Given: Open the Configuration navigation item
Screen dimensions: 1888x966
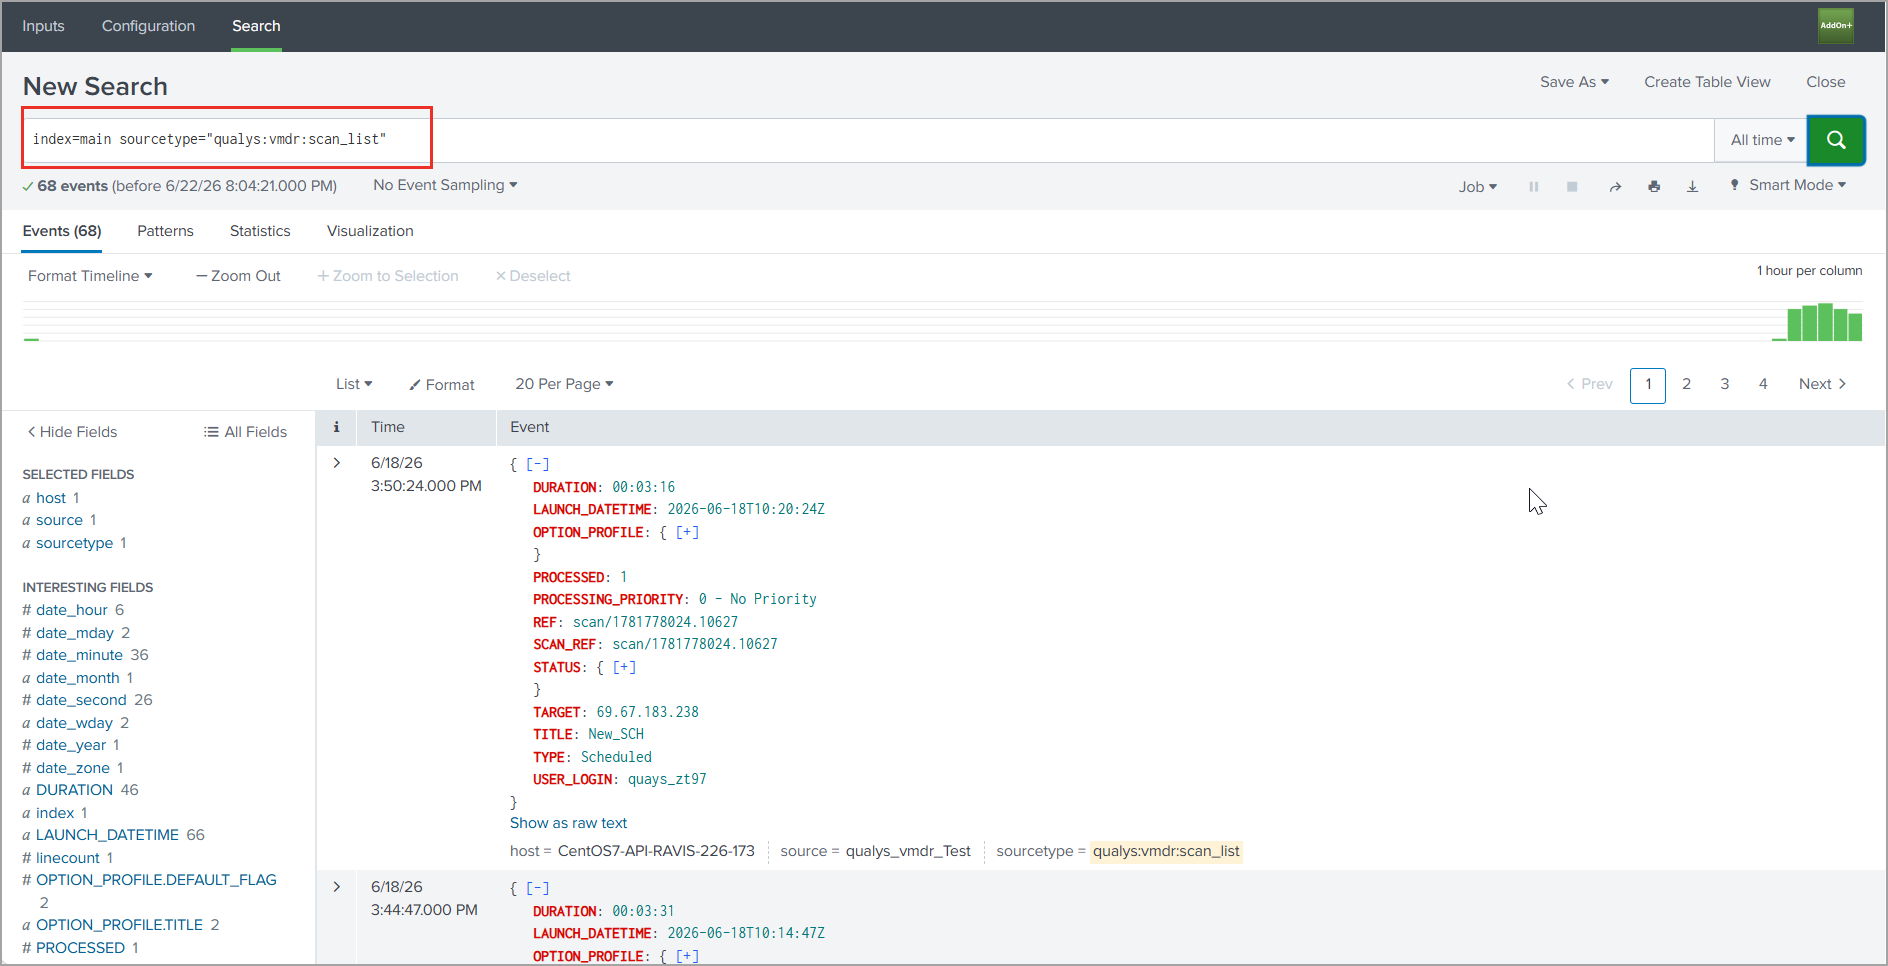Looking at the screenshot, I should point(148,26).
